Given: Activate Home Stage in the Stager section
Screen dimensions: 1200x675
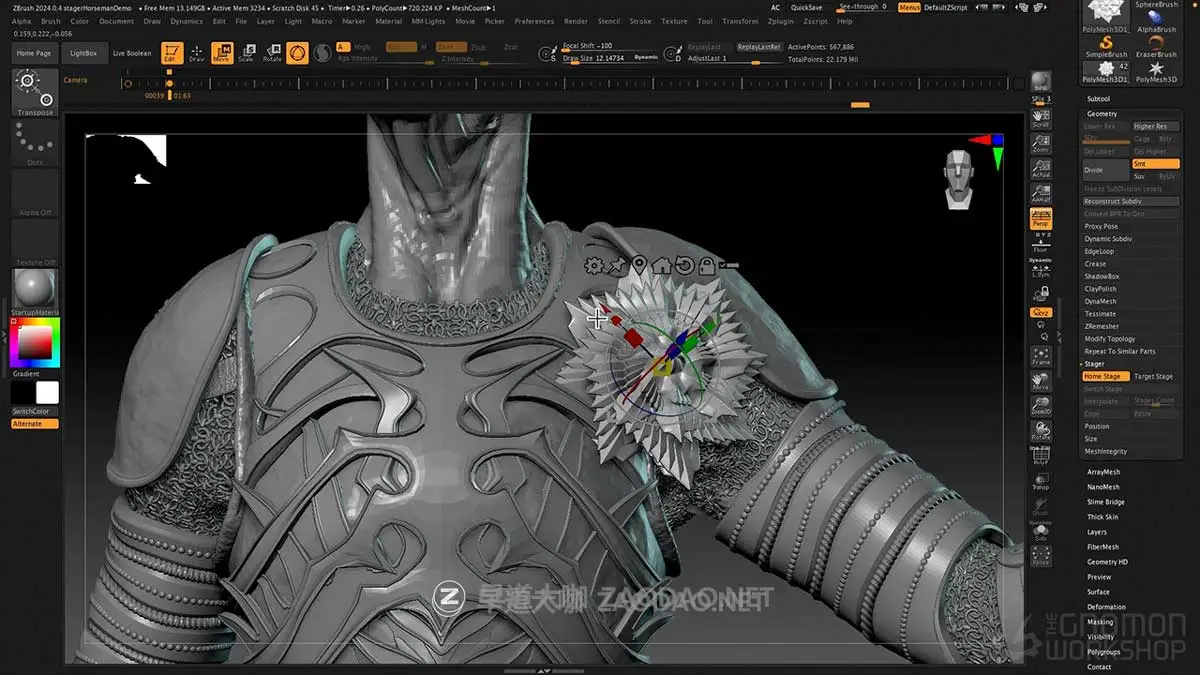Looking at the screenshot, I should click(1104, 375).
